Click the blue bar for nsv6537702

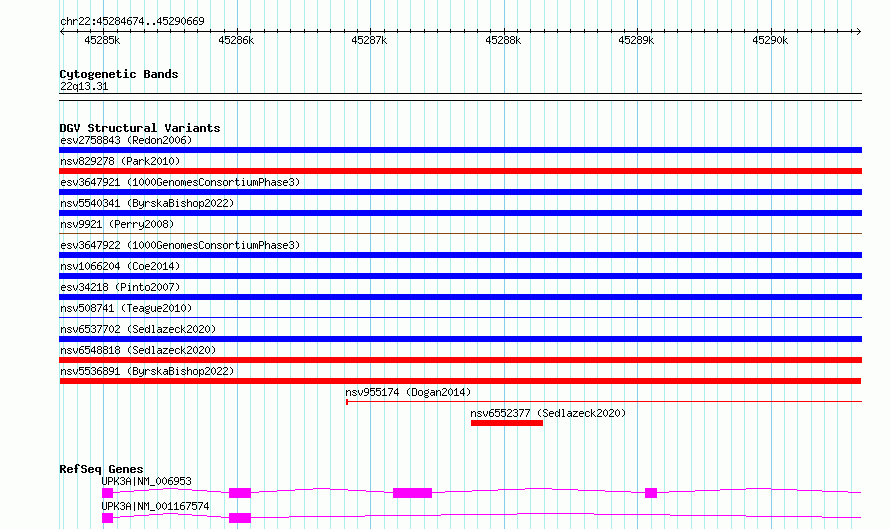460,339
